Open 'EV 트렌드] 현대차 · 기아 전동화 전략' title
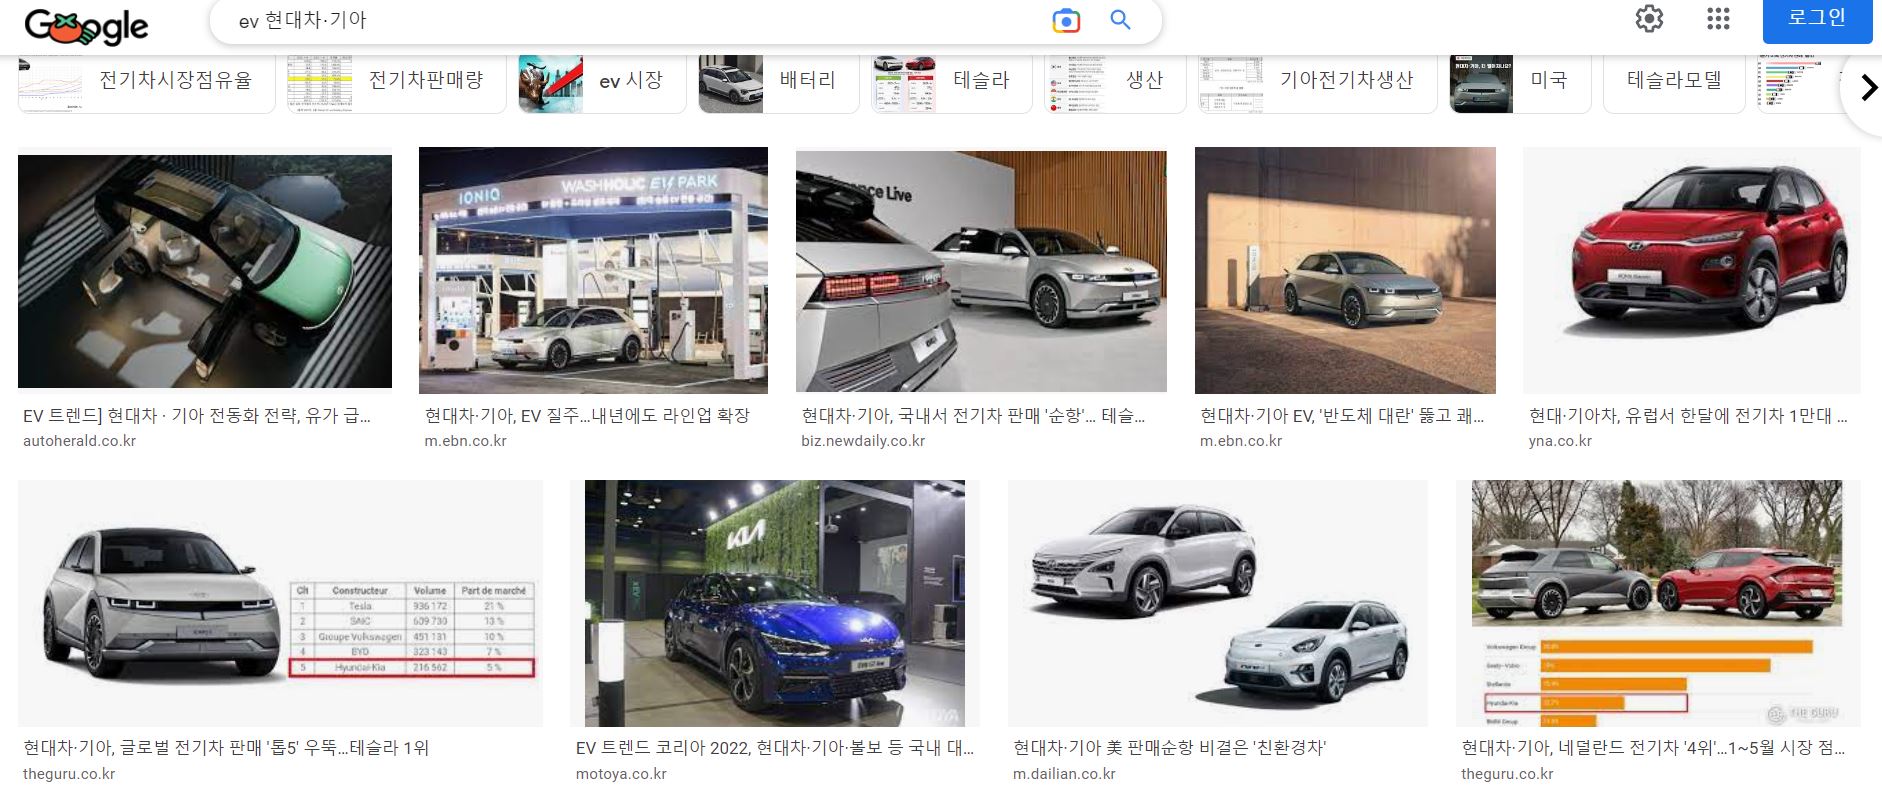Image resolution: width=1882 pixels, height=791 pixels. tap(197, 416)
